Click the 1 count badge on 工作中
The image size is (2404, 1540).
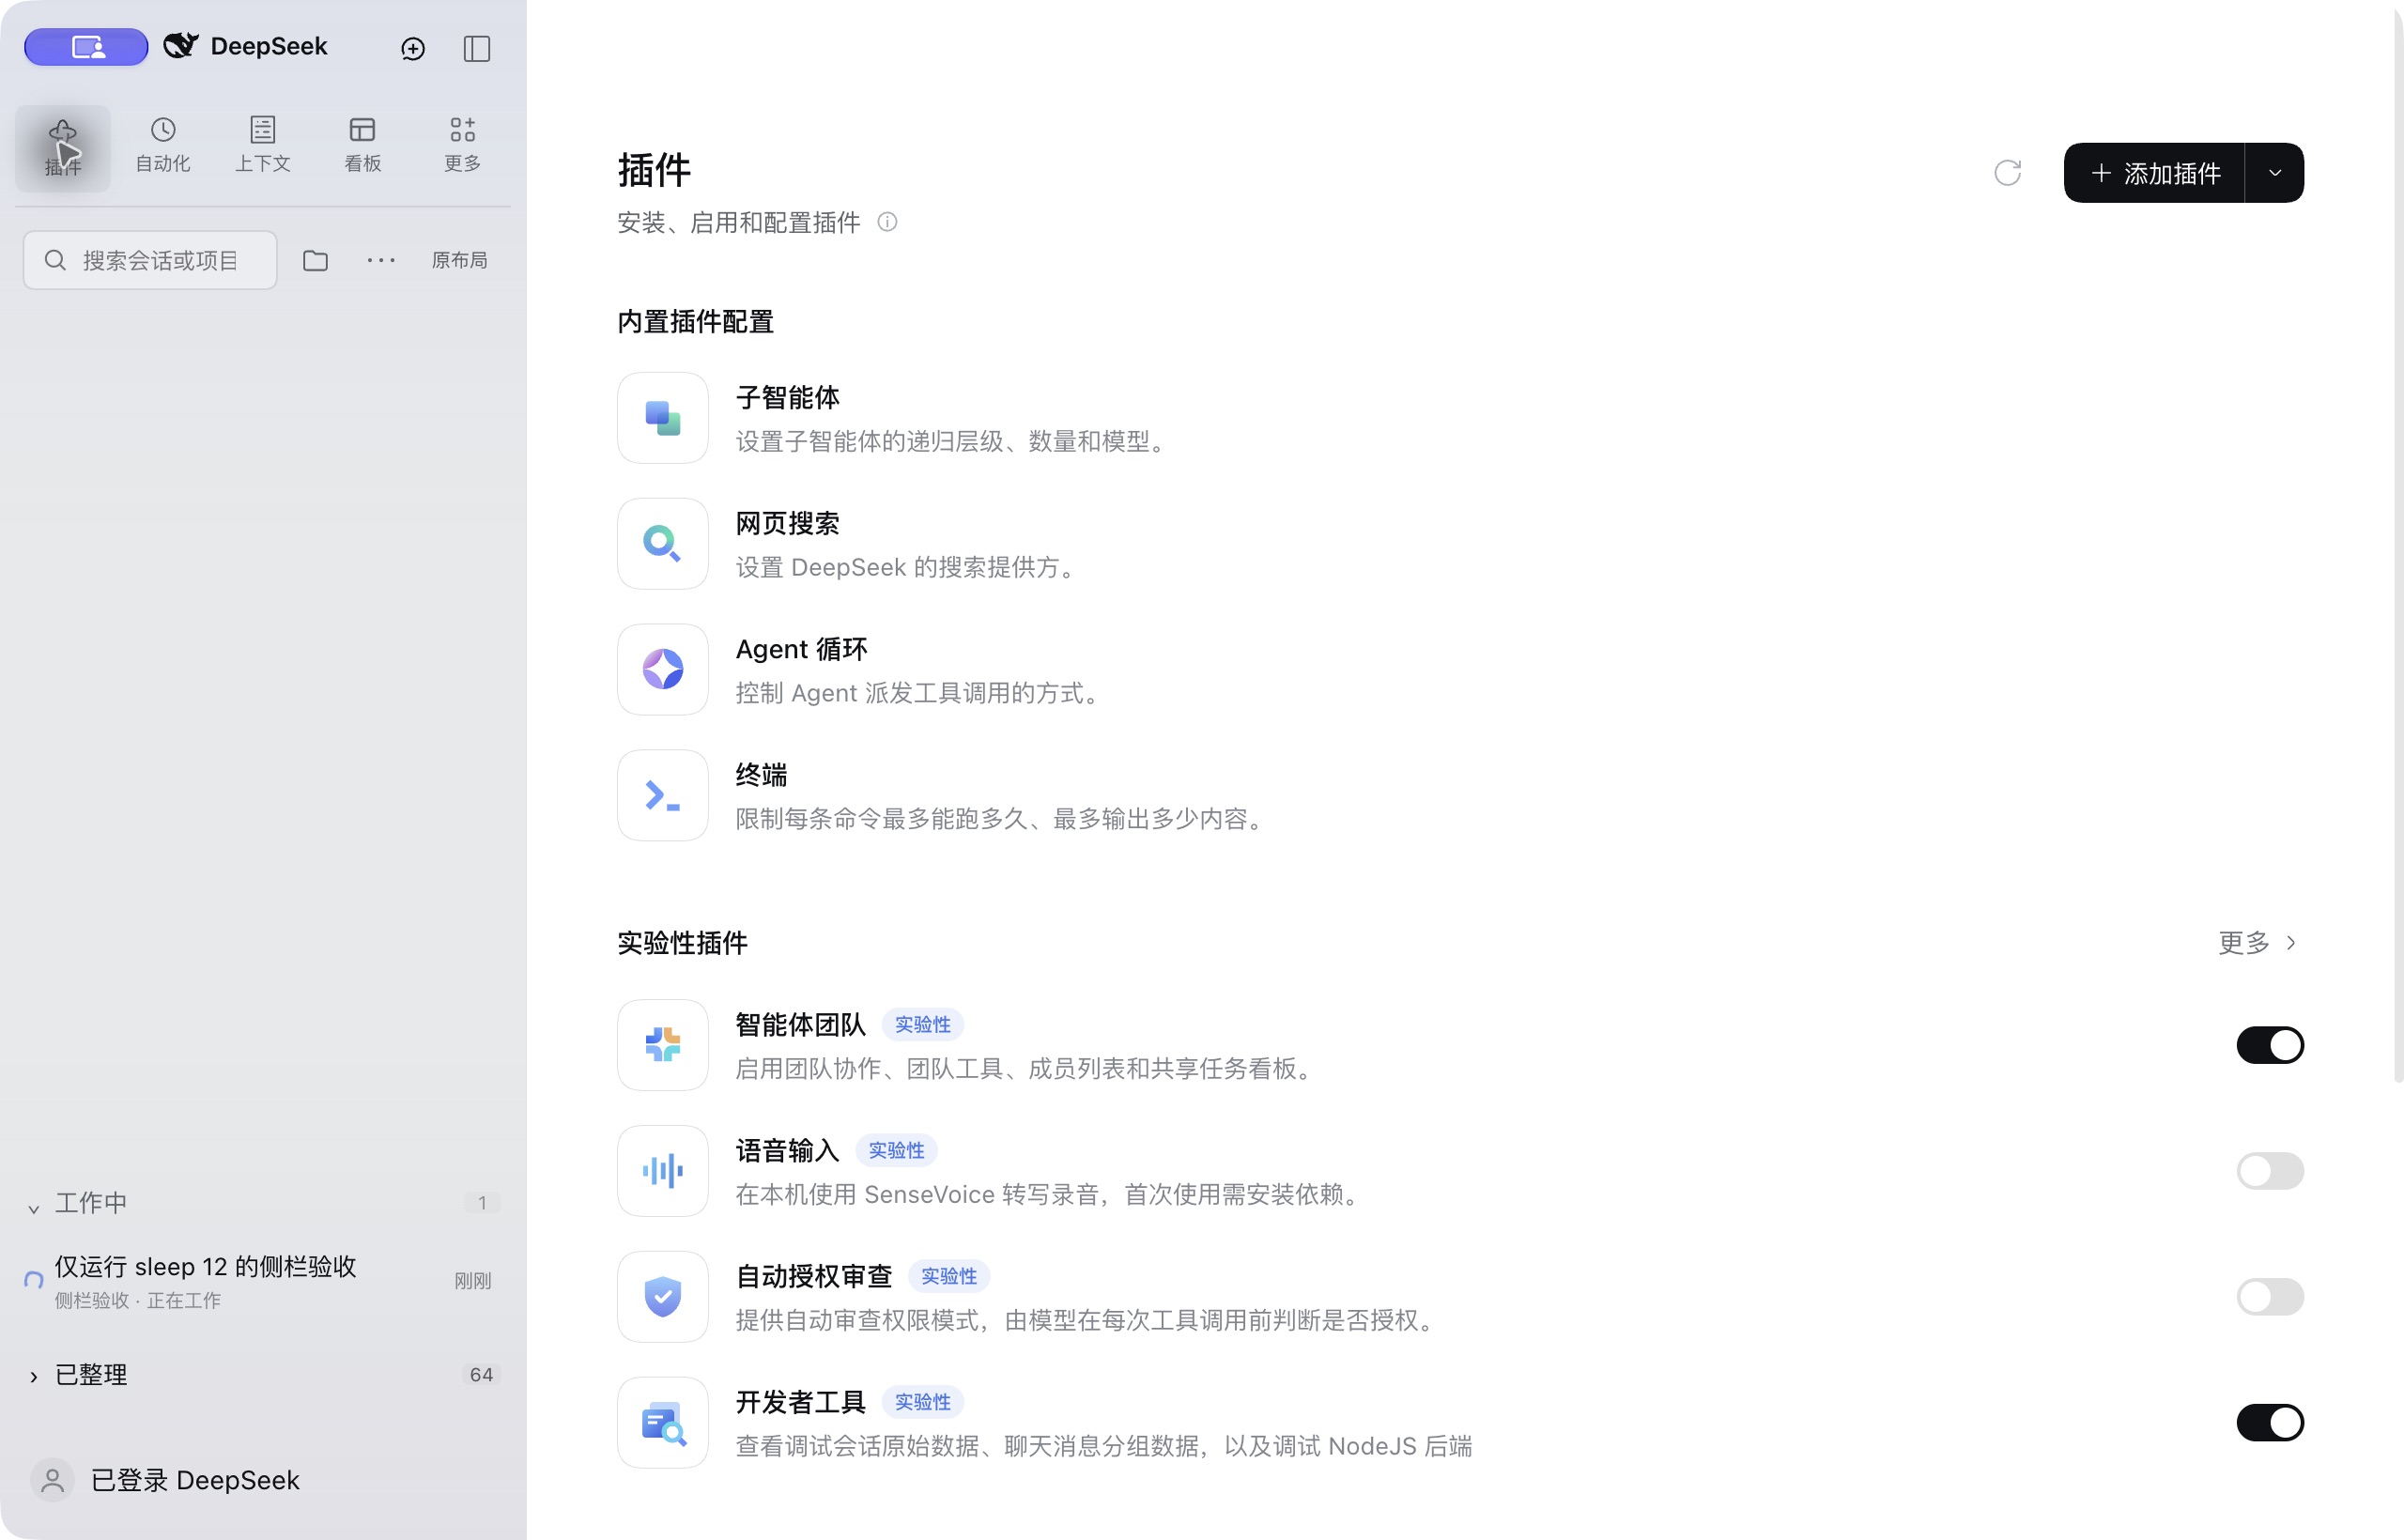tap(482, 1203)
